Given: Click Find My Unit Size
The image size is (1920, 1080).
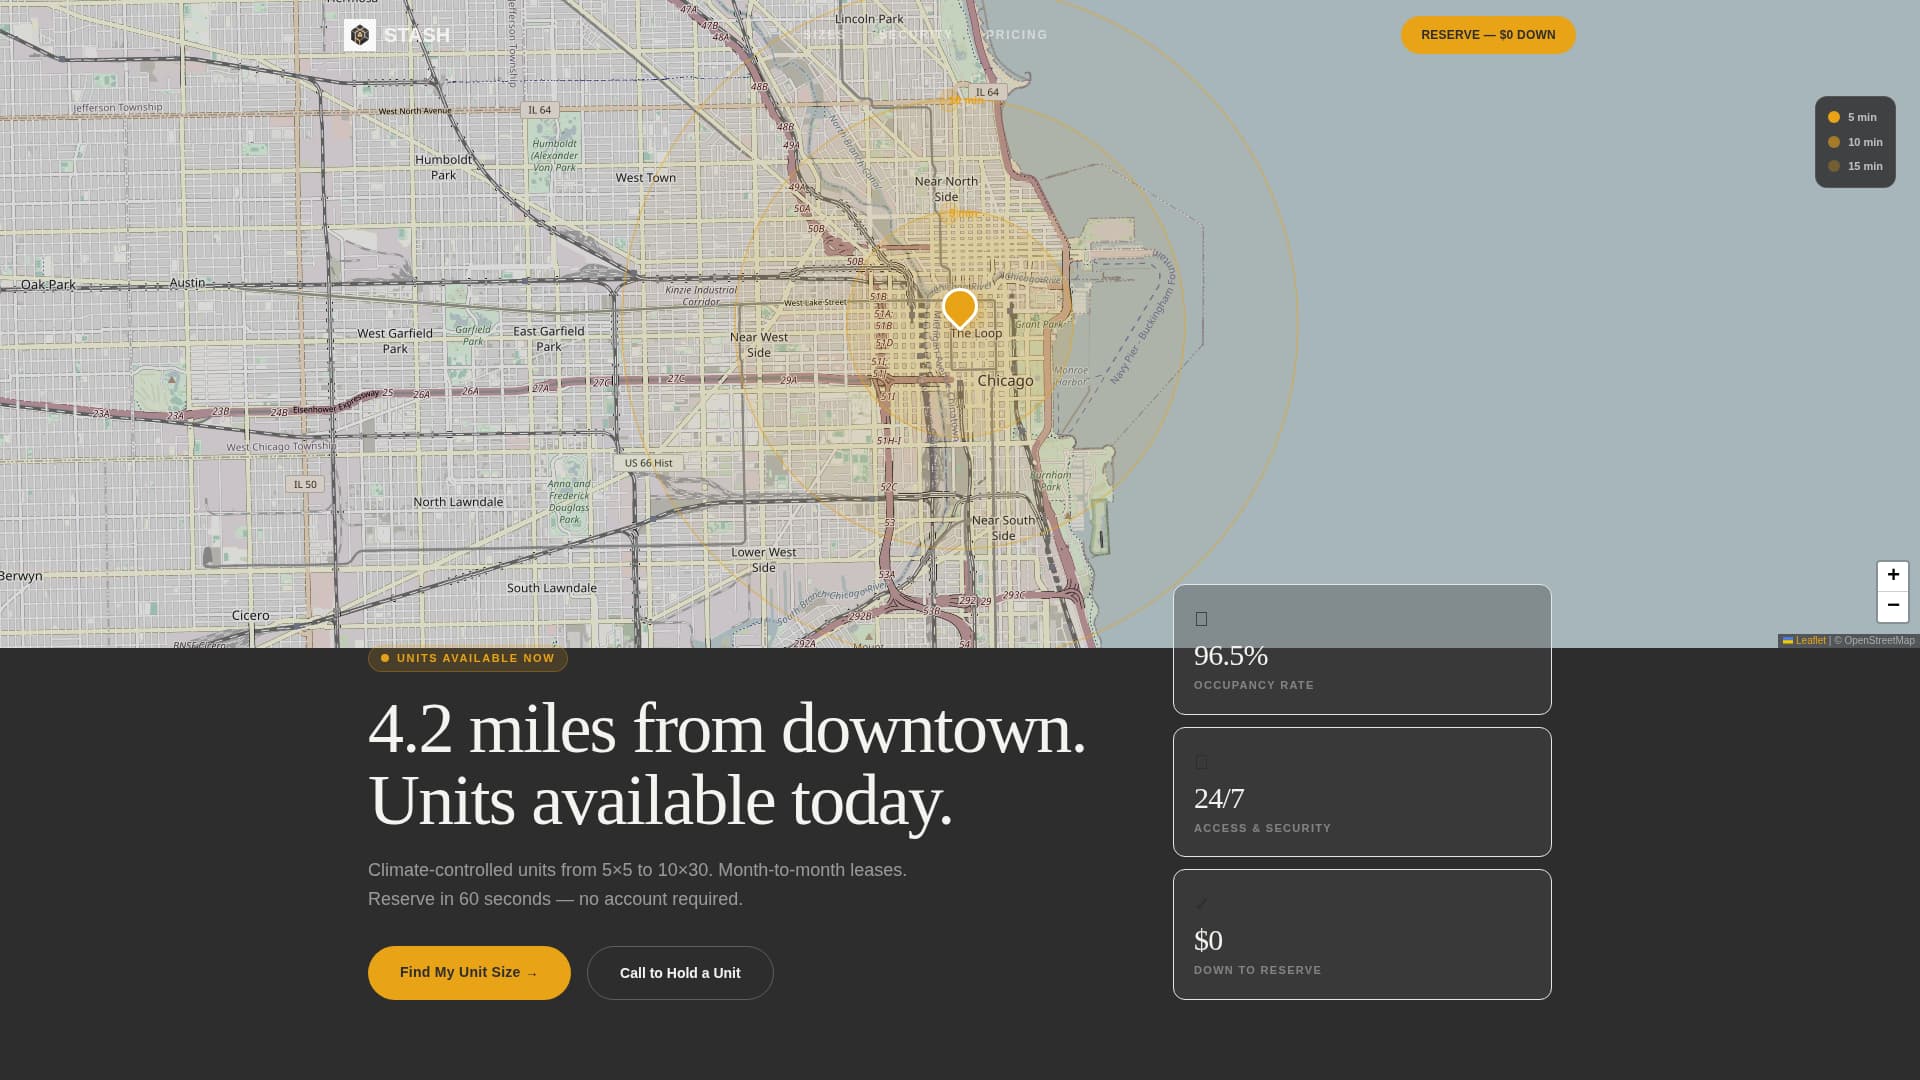Looking at the screenshot, I should [x=468, y=972].
